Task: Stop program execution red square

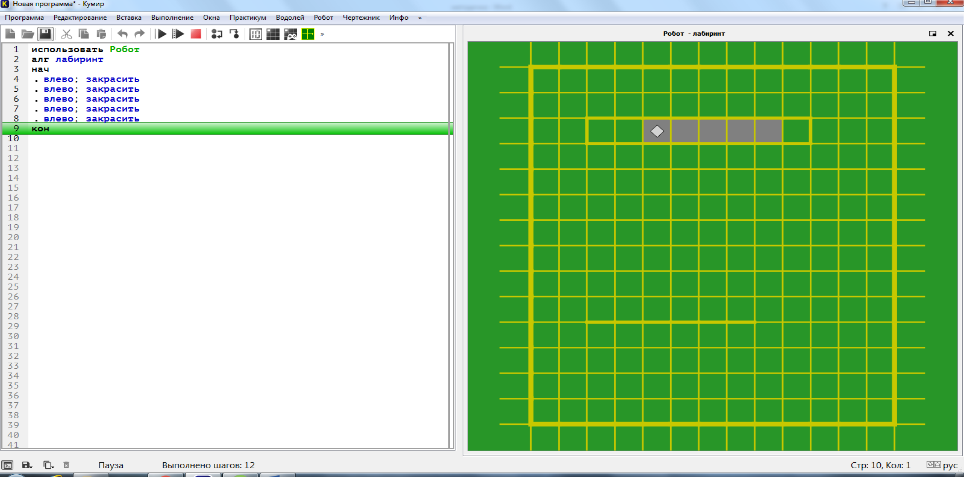Action: (x=196, y=34)
